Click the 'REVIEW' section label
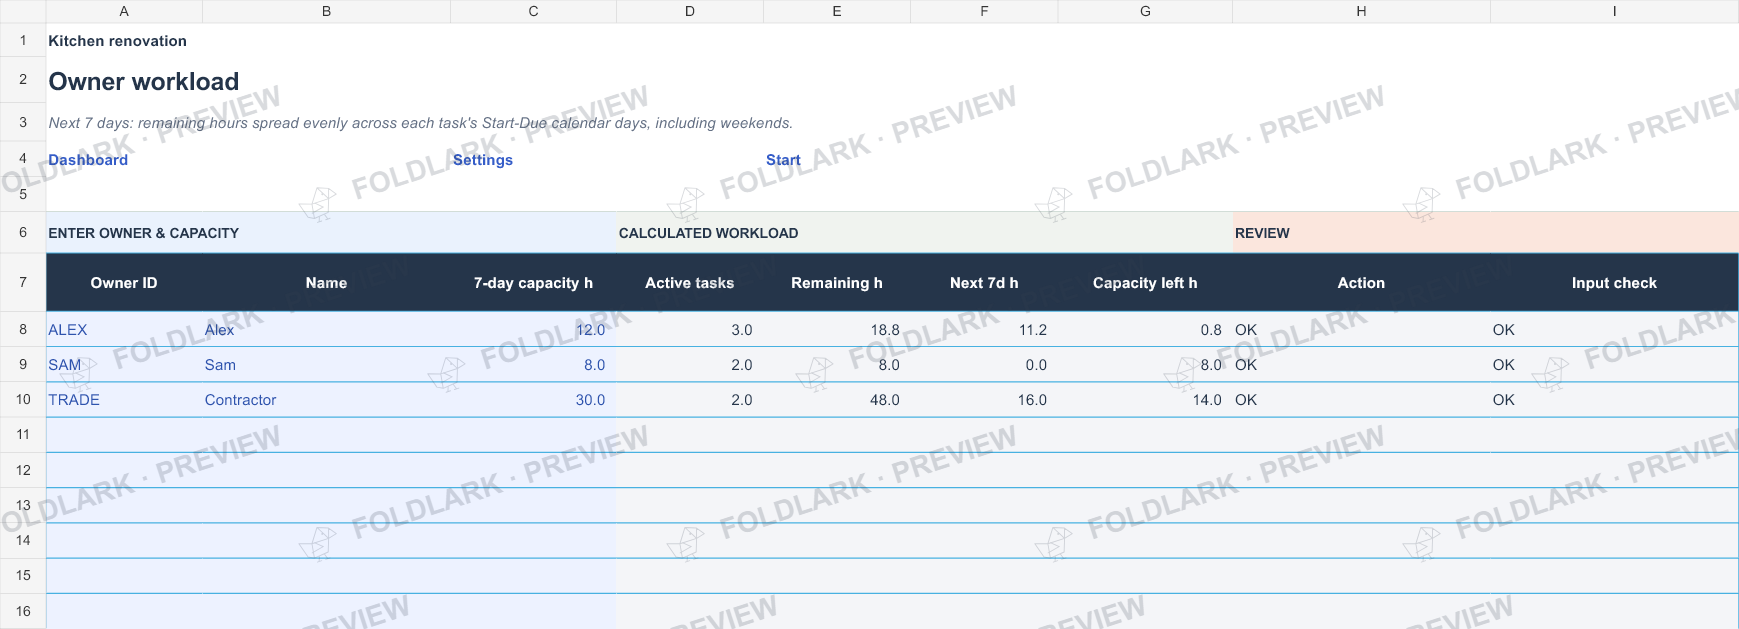Screen dimensions: 1739x629 (1262, 233)
